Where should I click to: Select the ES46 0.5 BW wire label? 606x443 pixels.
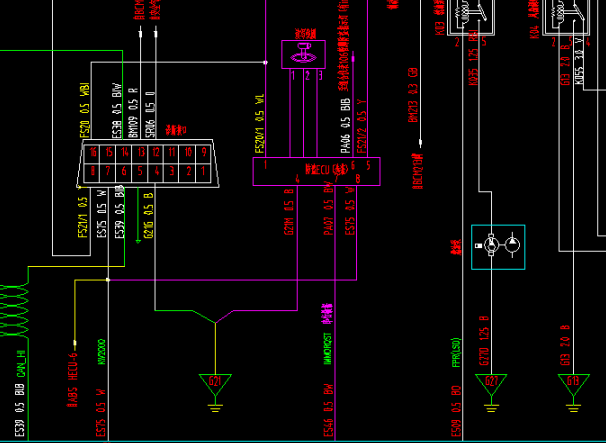(328, 411)
